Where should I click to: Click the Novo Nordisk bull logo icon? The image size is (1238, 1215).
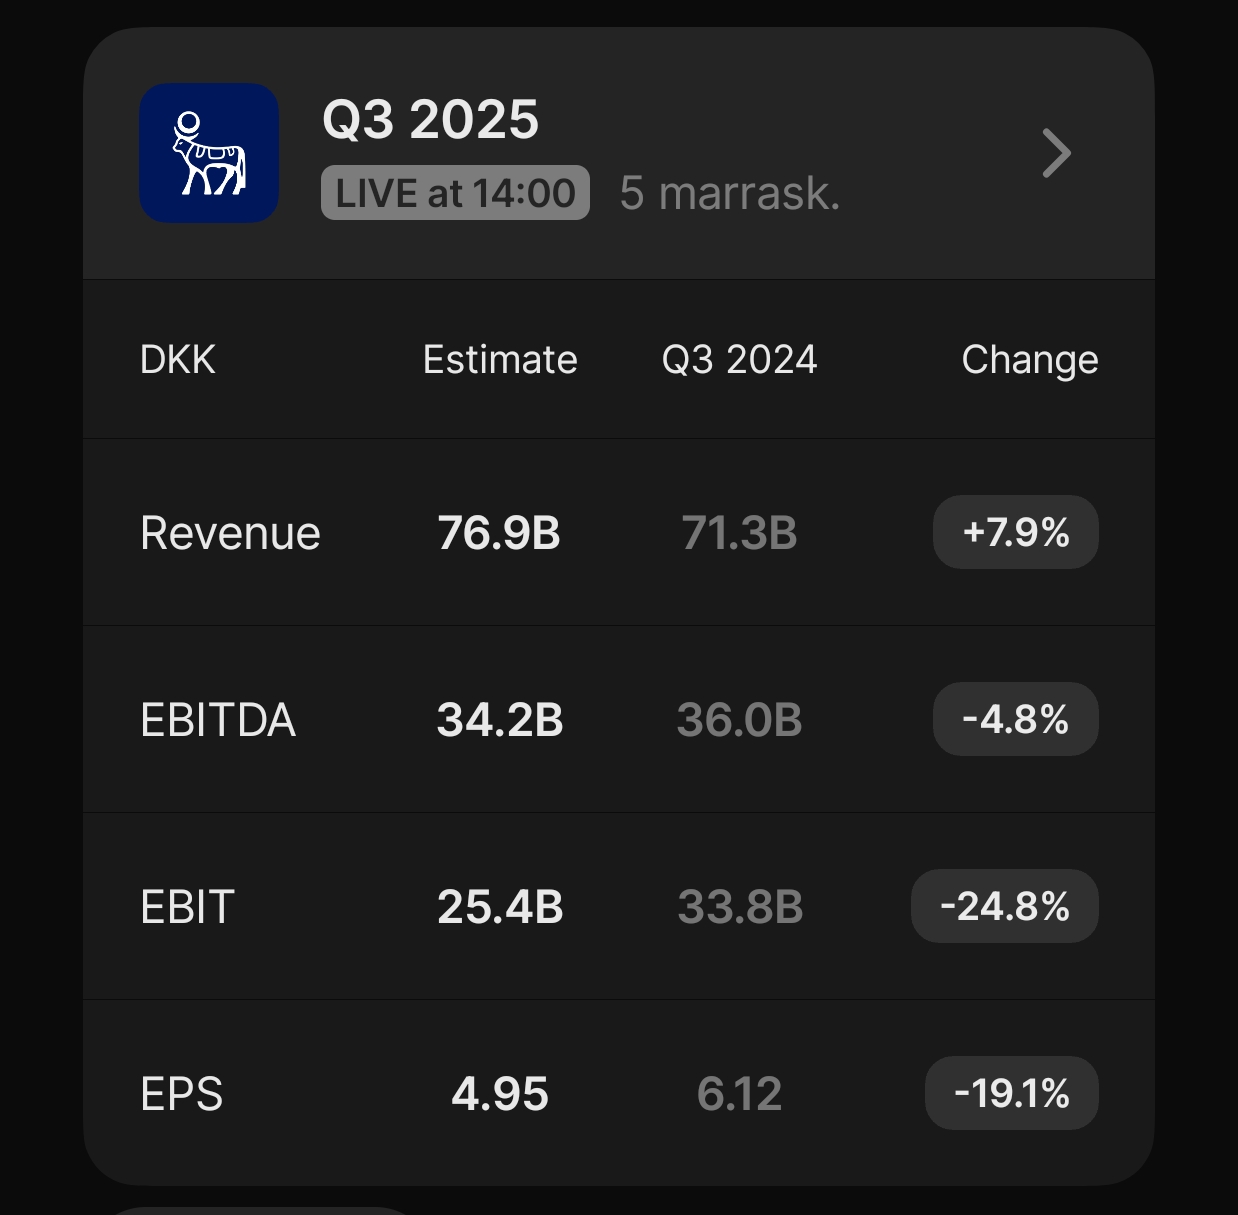209,153
